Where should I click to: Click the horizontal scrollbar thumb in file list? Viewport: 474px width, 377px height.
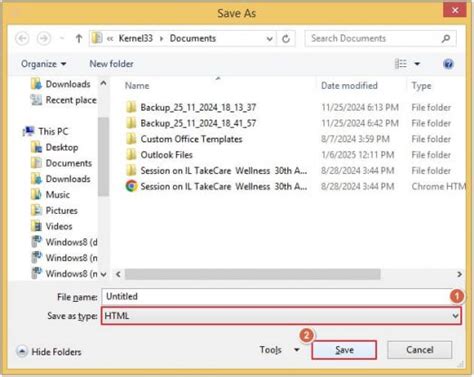click(x=253, y=274)
